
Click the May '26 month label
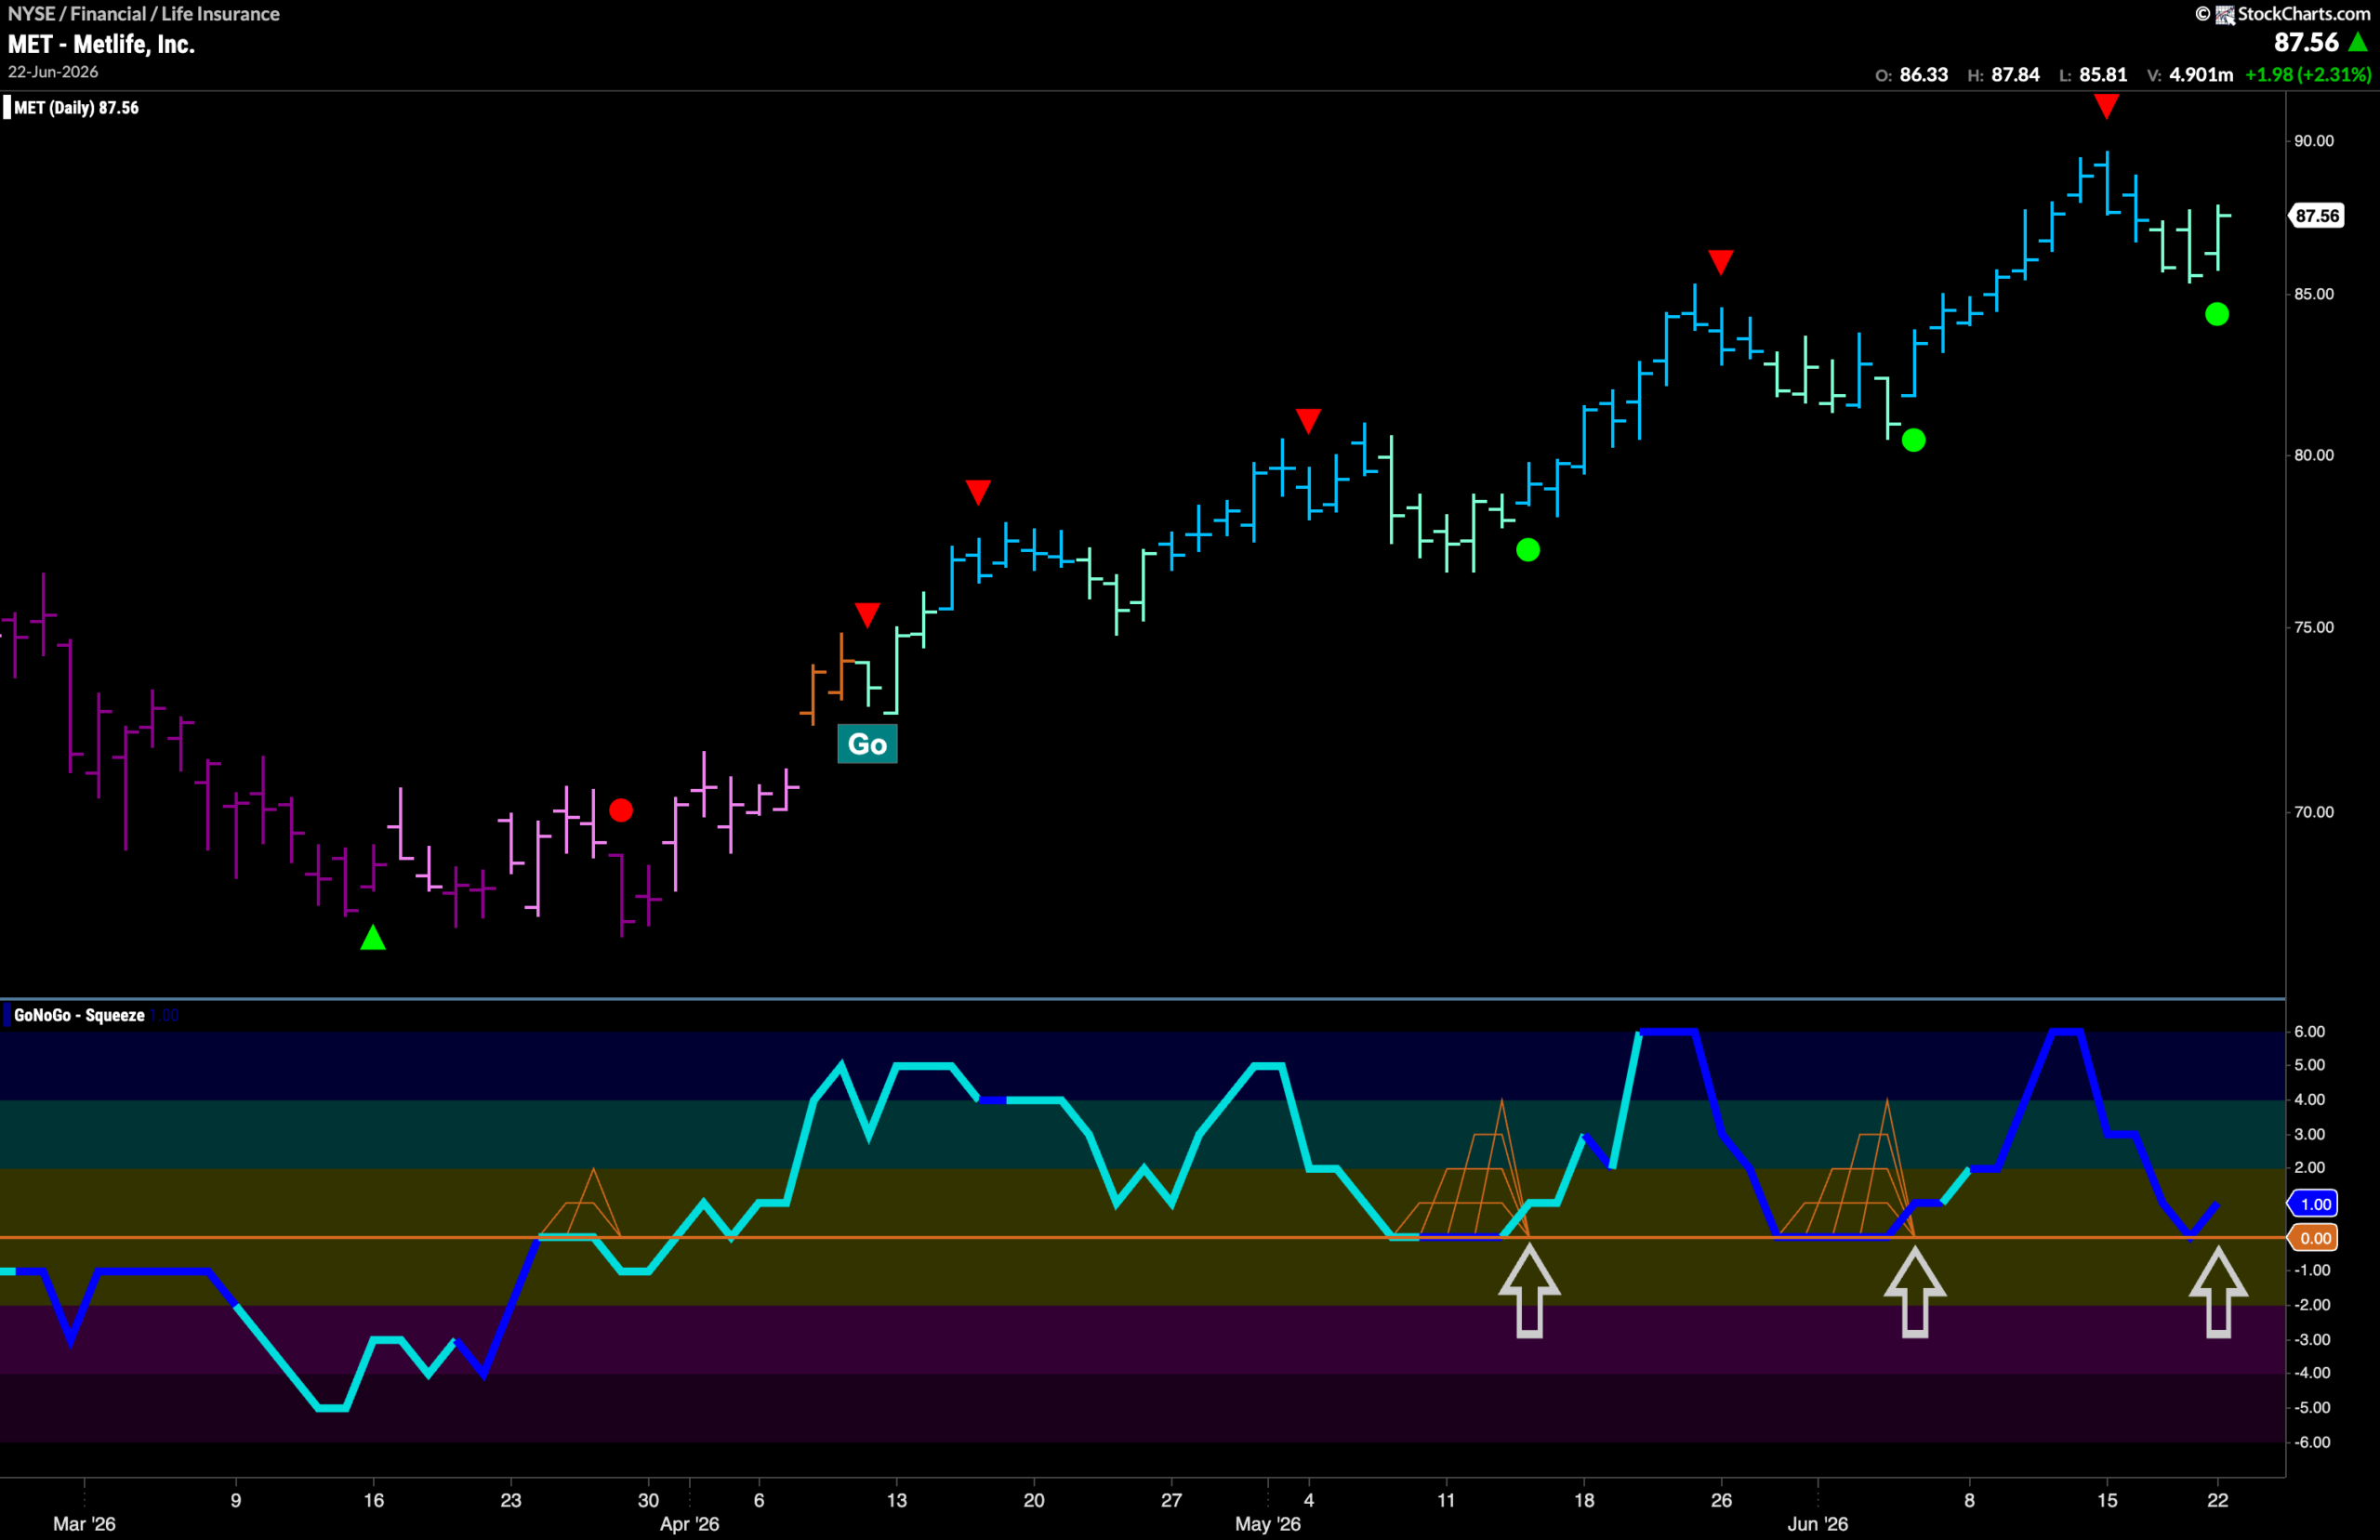pyautogui.click(x=1268, y=1524)
